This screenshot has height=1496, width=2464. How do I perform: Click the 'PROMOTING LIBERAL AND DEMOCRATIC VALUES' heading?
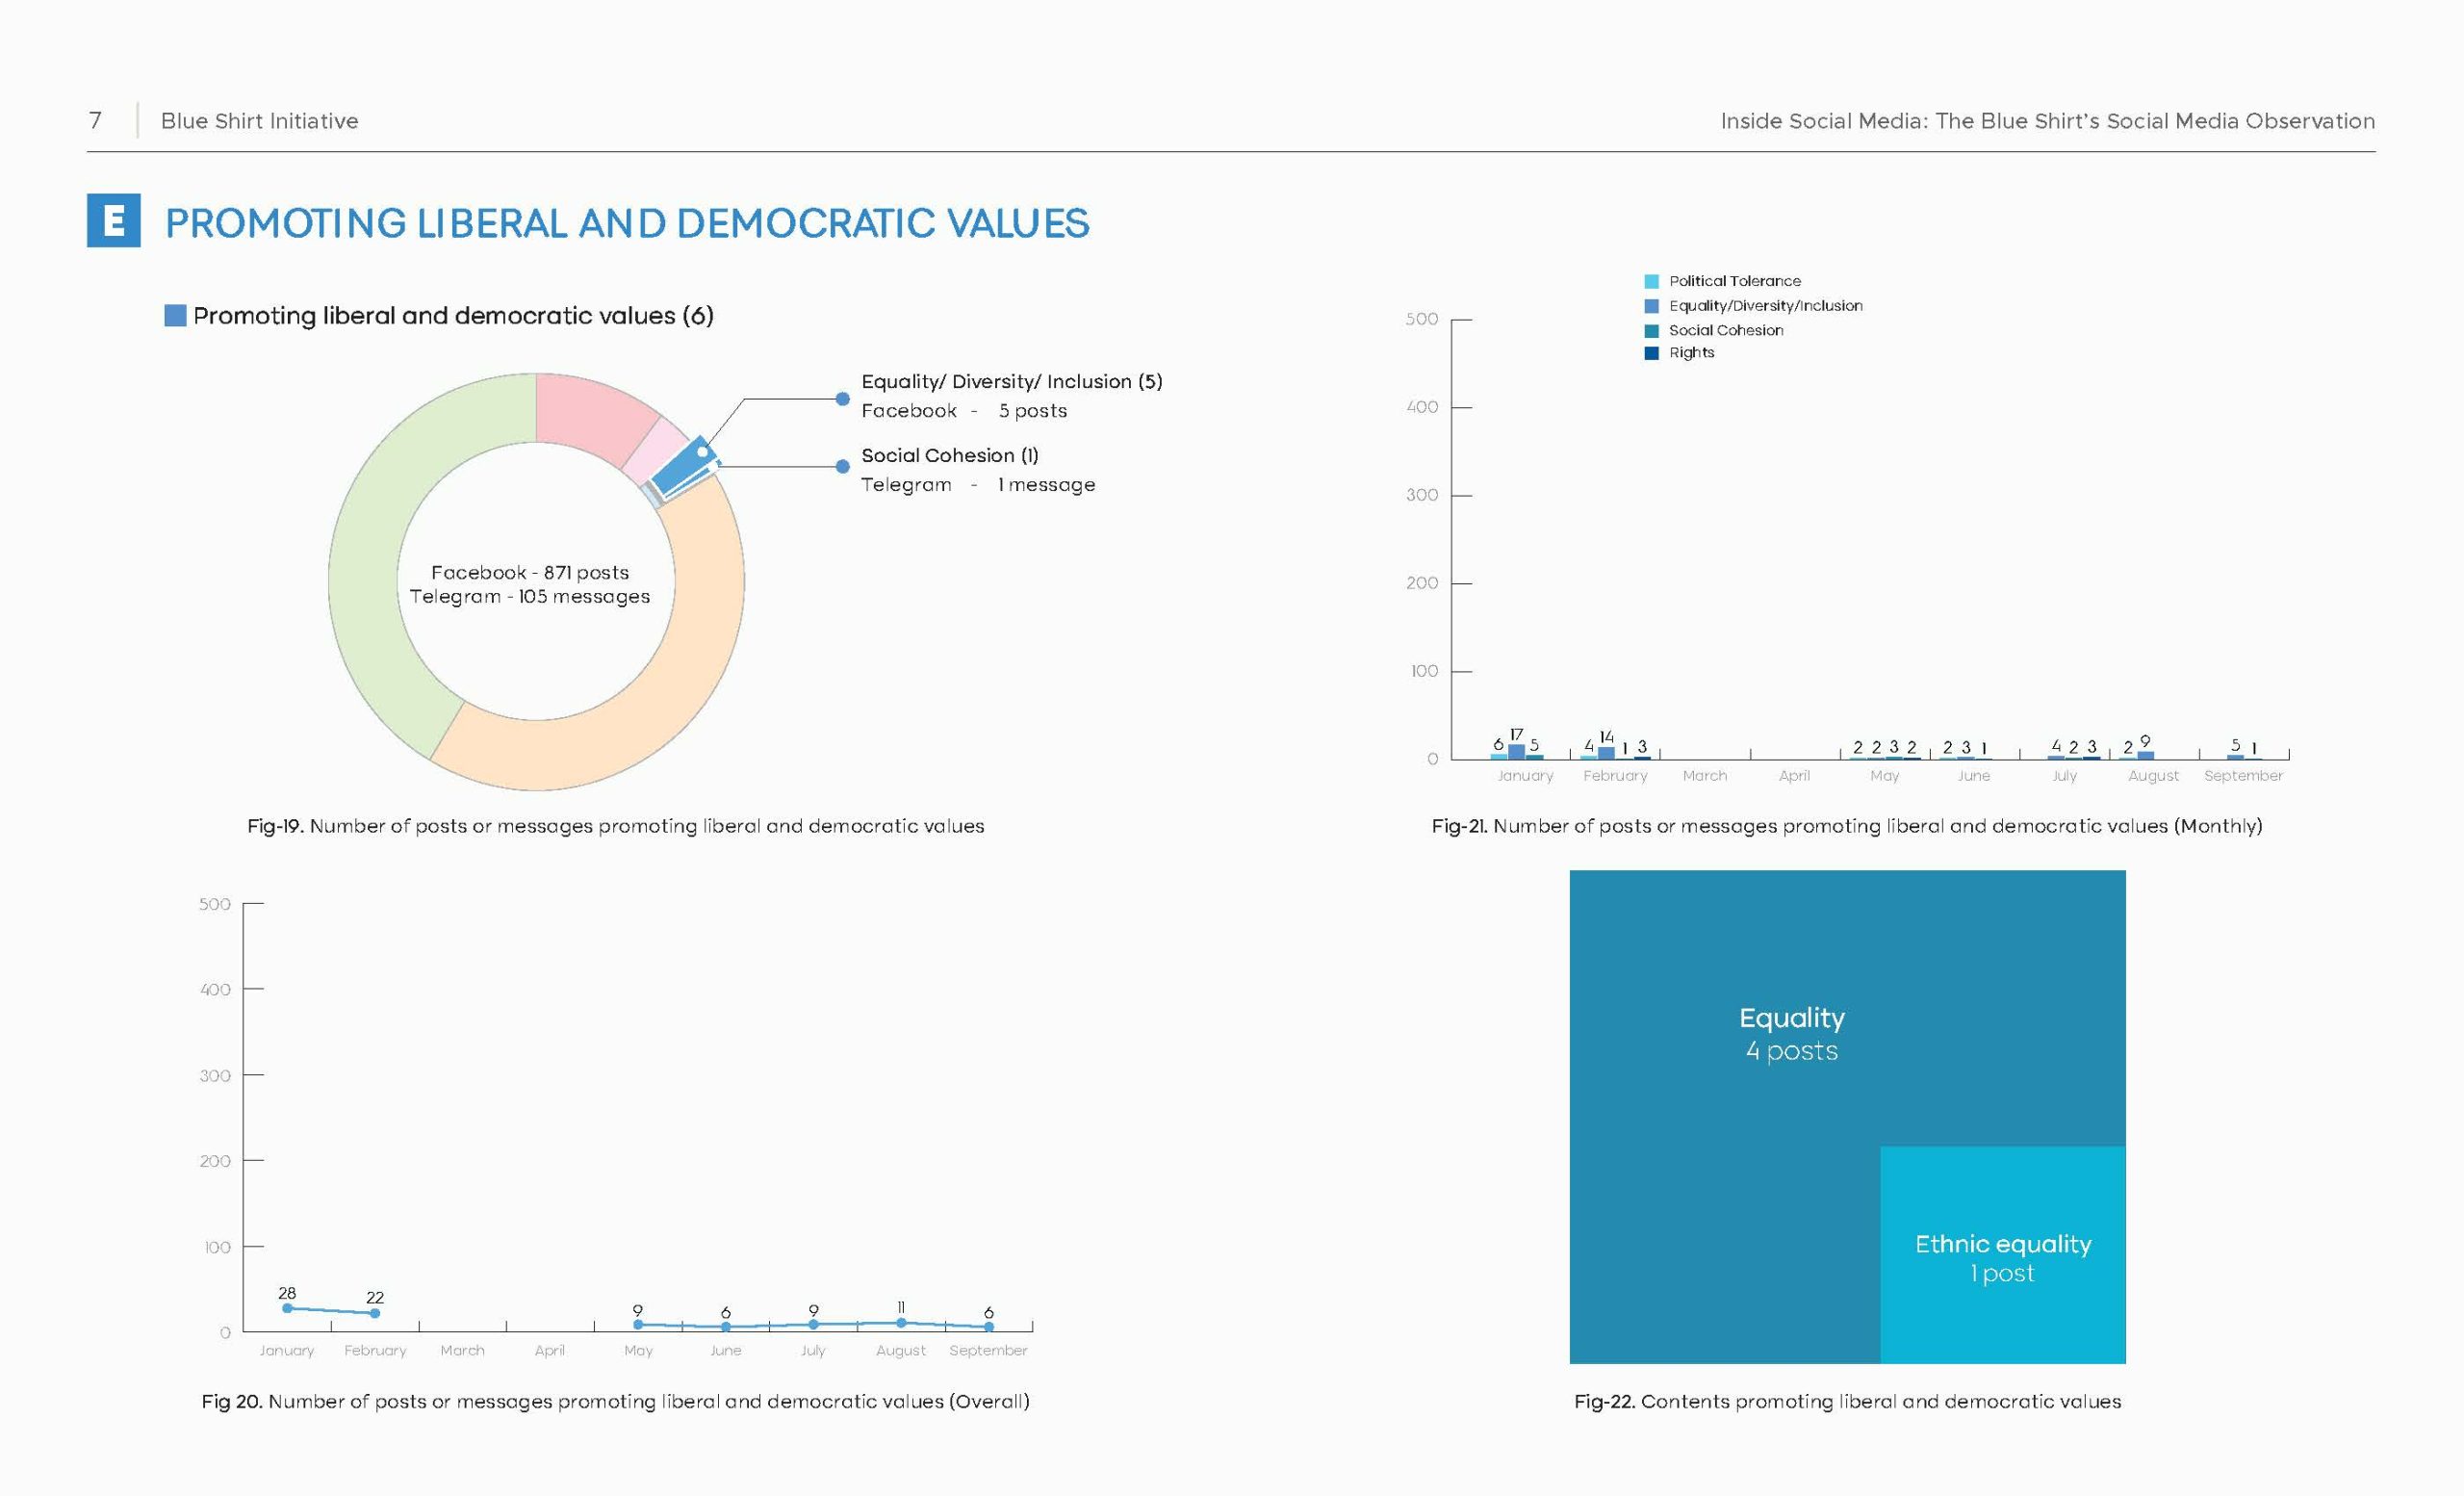point(627,223)
